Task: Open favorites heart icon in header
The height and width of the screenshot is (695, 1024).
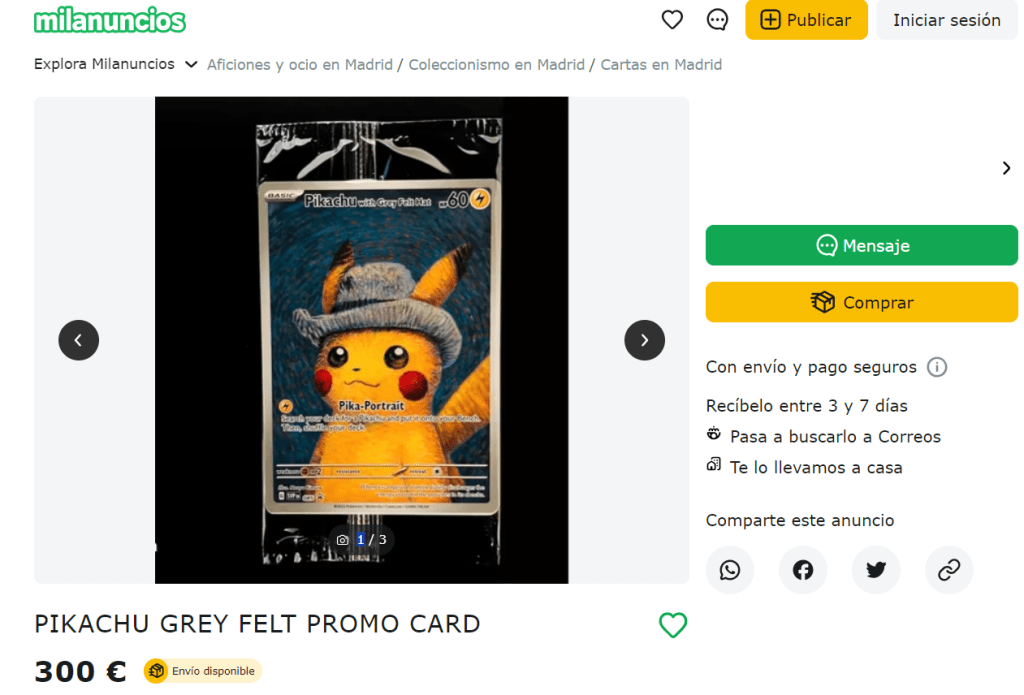Action: [672, 20]
